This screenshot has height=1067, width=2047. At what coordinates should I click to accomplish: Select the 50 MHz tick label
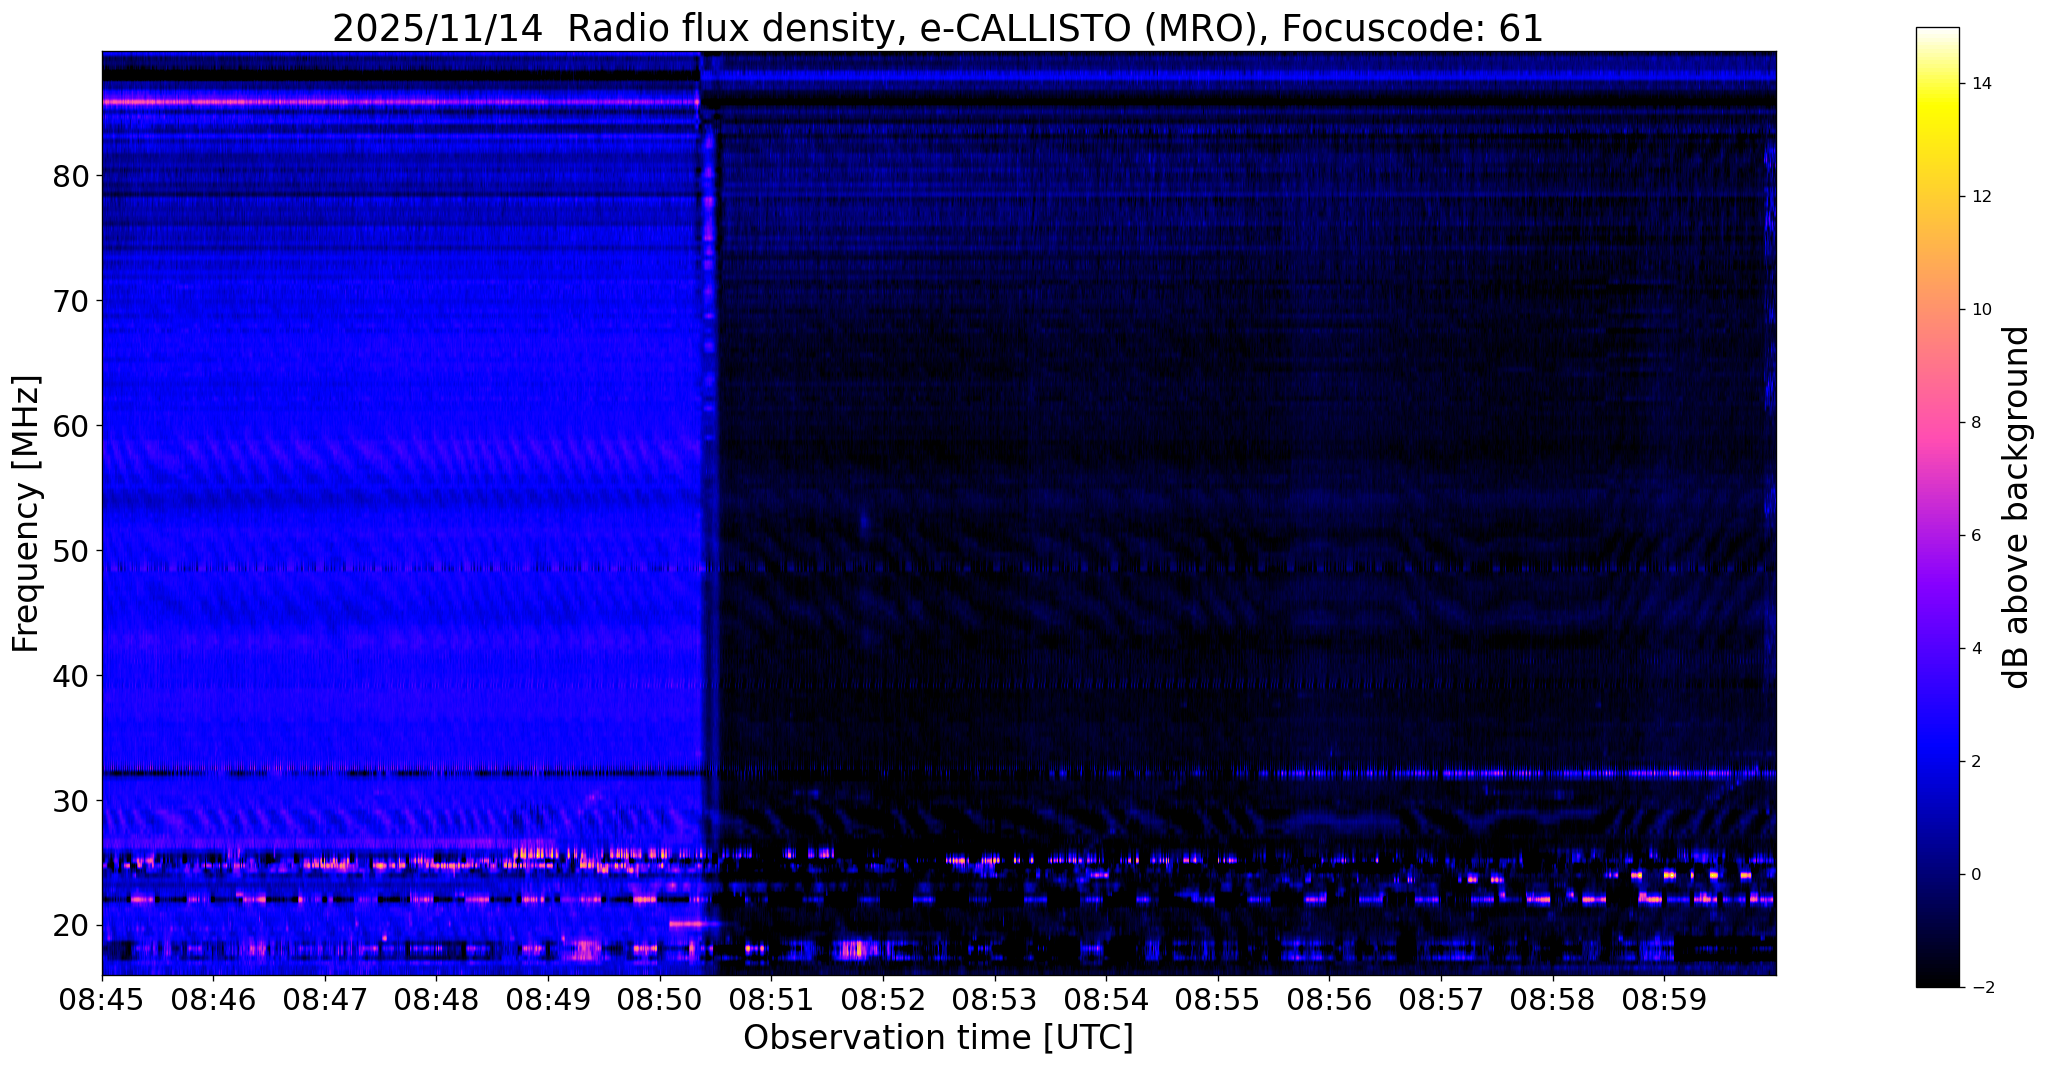[x=71, y=551]
